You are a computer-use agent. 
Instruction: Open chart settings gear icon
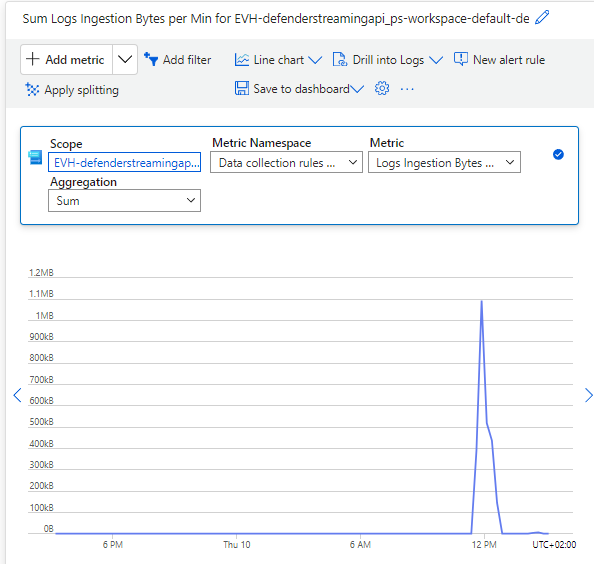coord(382,88)
